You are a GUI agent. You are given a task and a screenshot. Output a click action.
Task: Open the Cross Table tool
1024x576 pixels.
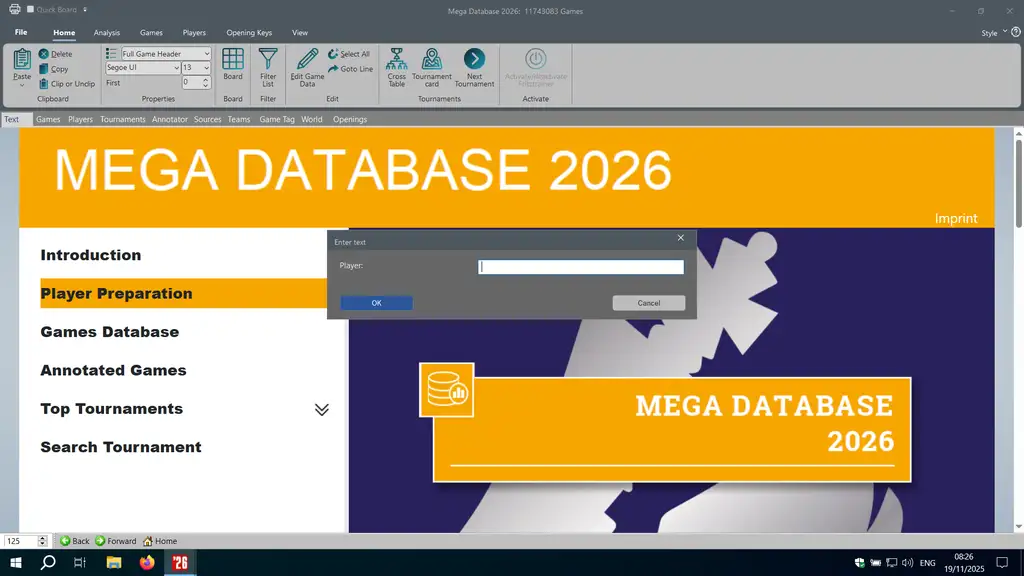point(397,60)
